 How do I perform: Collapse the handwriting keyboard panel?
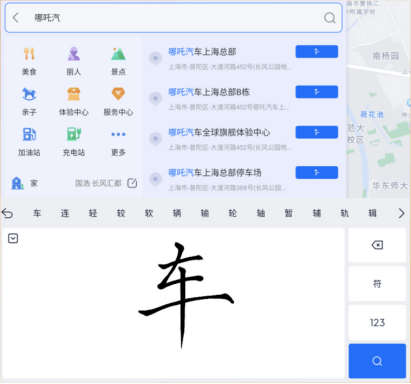(13, 238)
